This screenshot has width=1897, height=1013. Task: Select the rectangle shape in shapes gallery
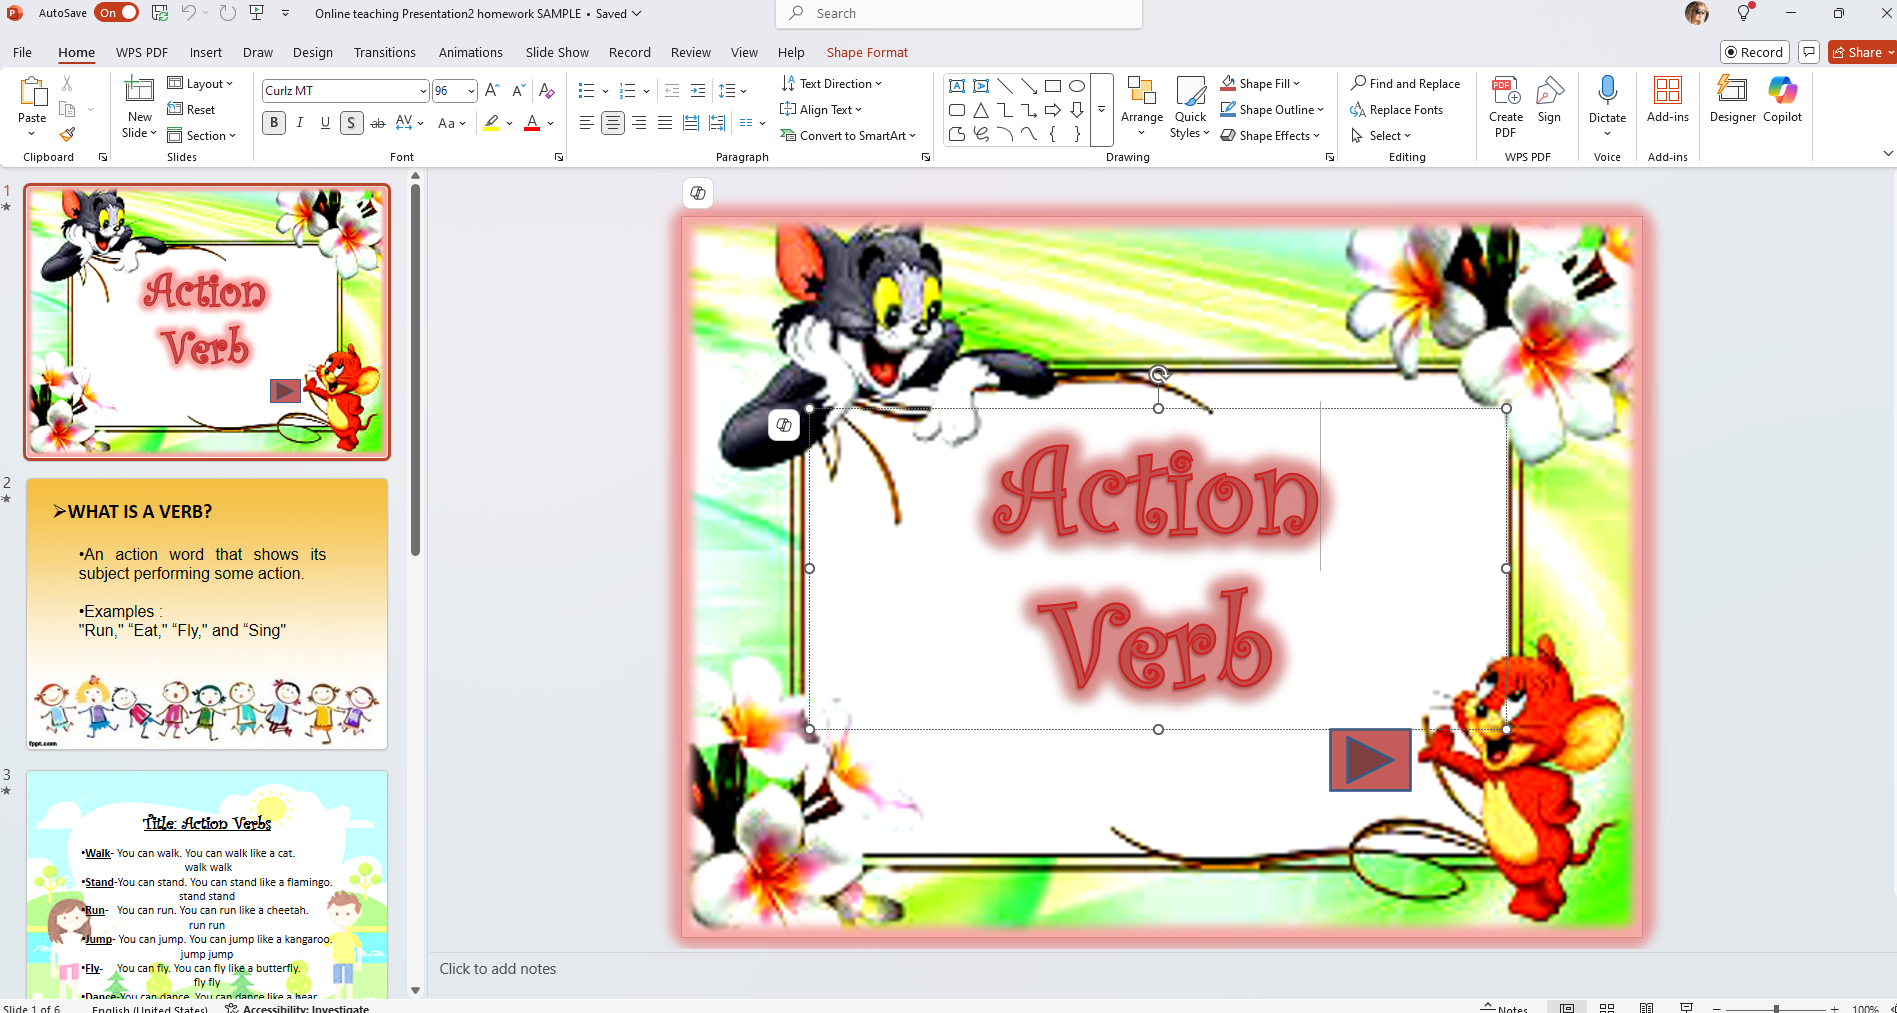point(1053,86)
